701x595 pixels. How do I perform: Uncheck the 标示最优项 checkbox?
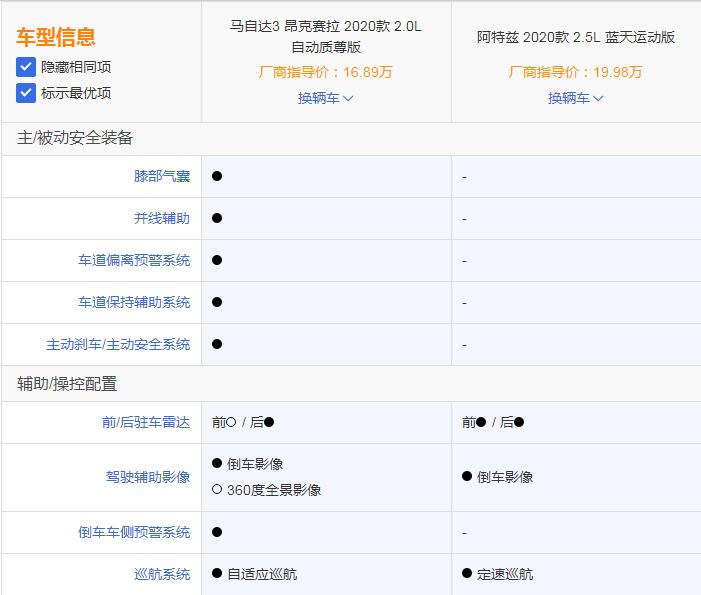coord(26,93)
